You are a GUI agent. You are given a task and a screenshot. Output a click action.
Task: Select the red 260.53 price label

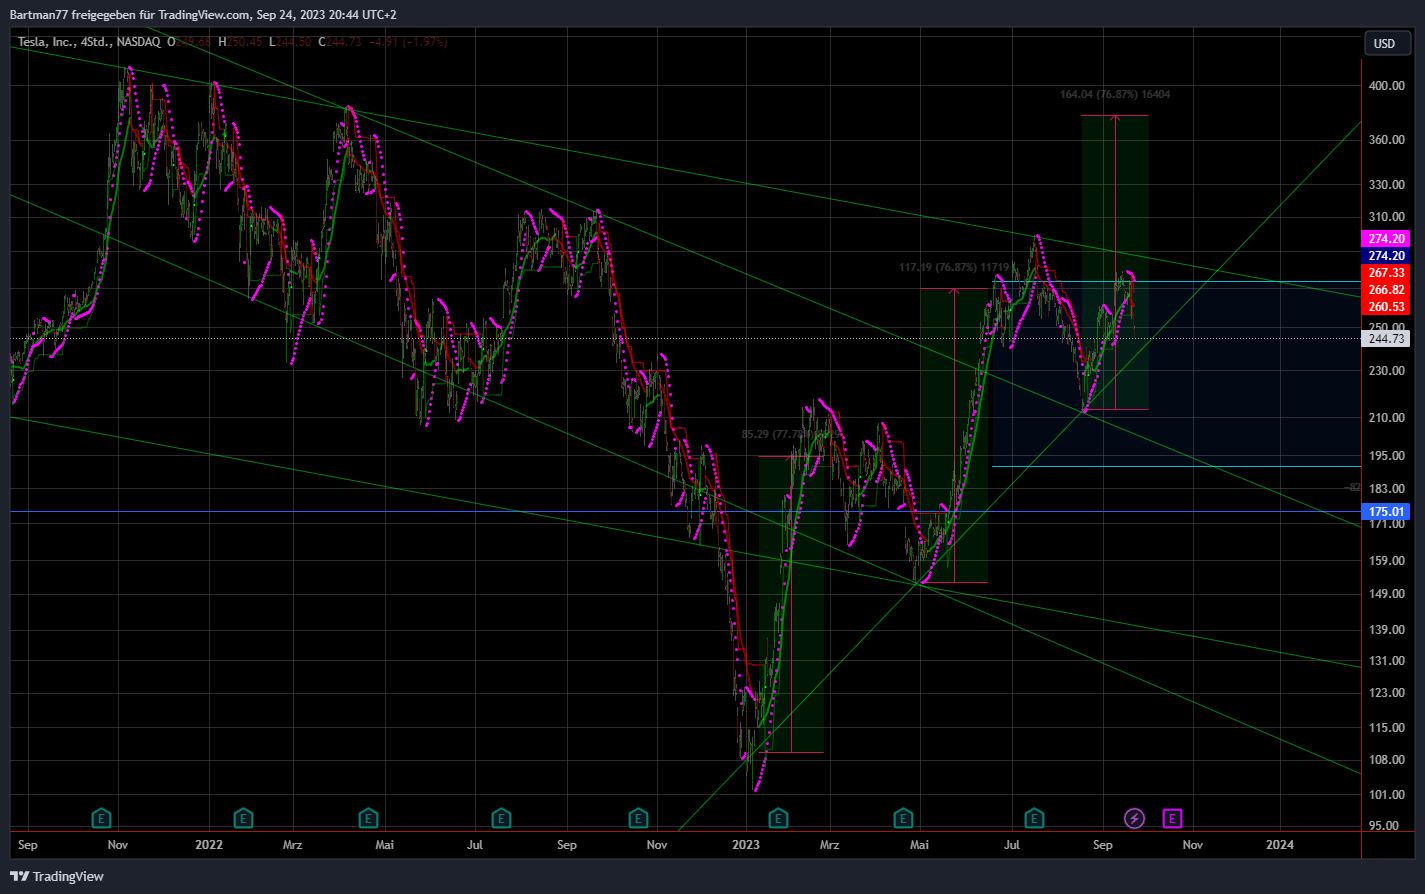[1386, 307]
